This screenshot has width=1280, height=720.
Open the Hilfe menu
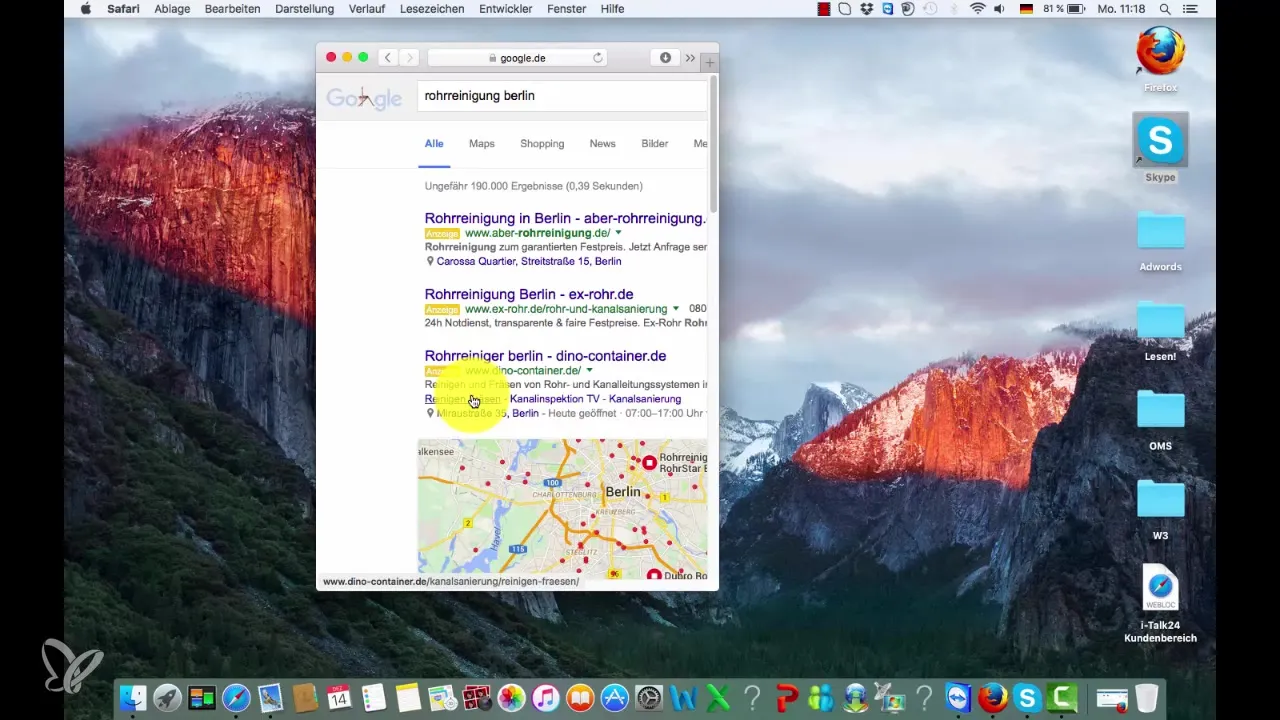coord(611,9)
